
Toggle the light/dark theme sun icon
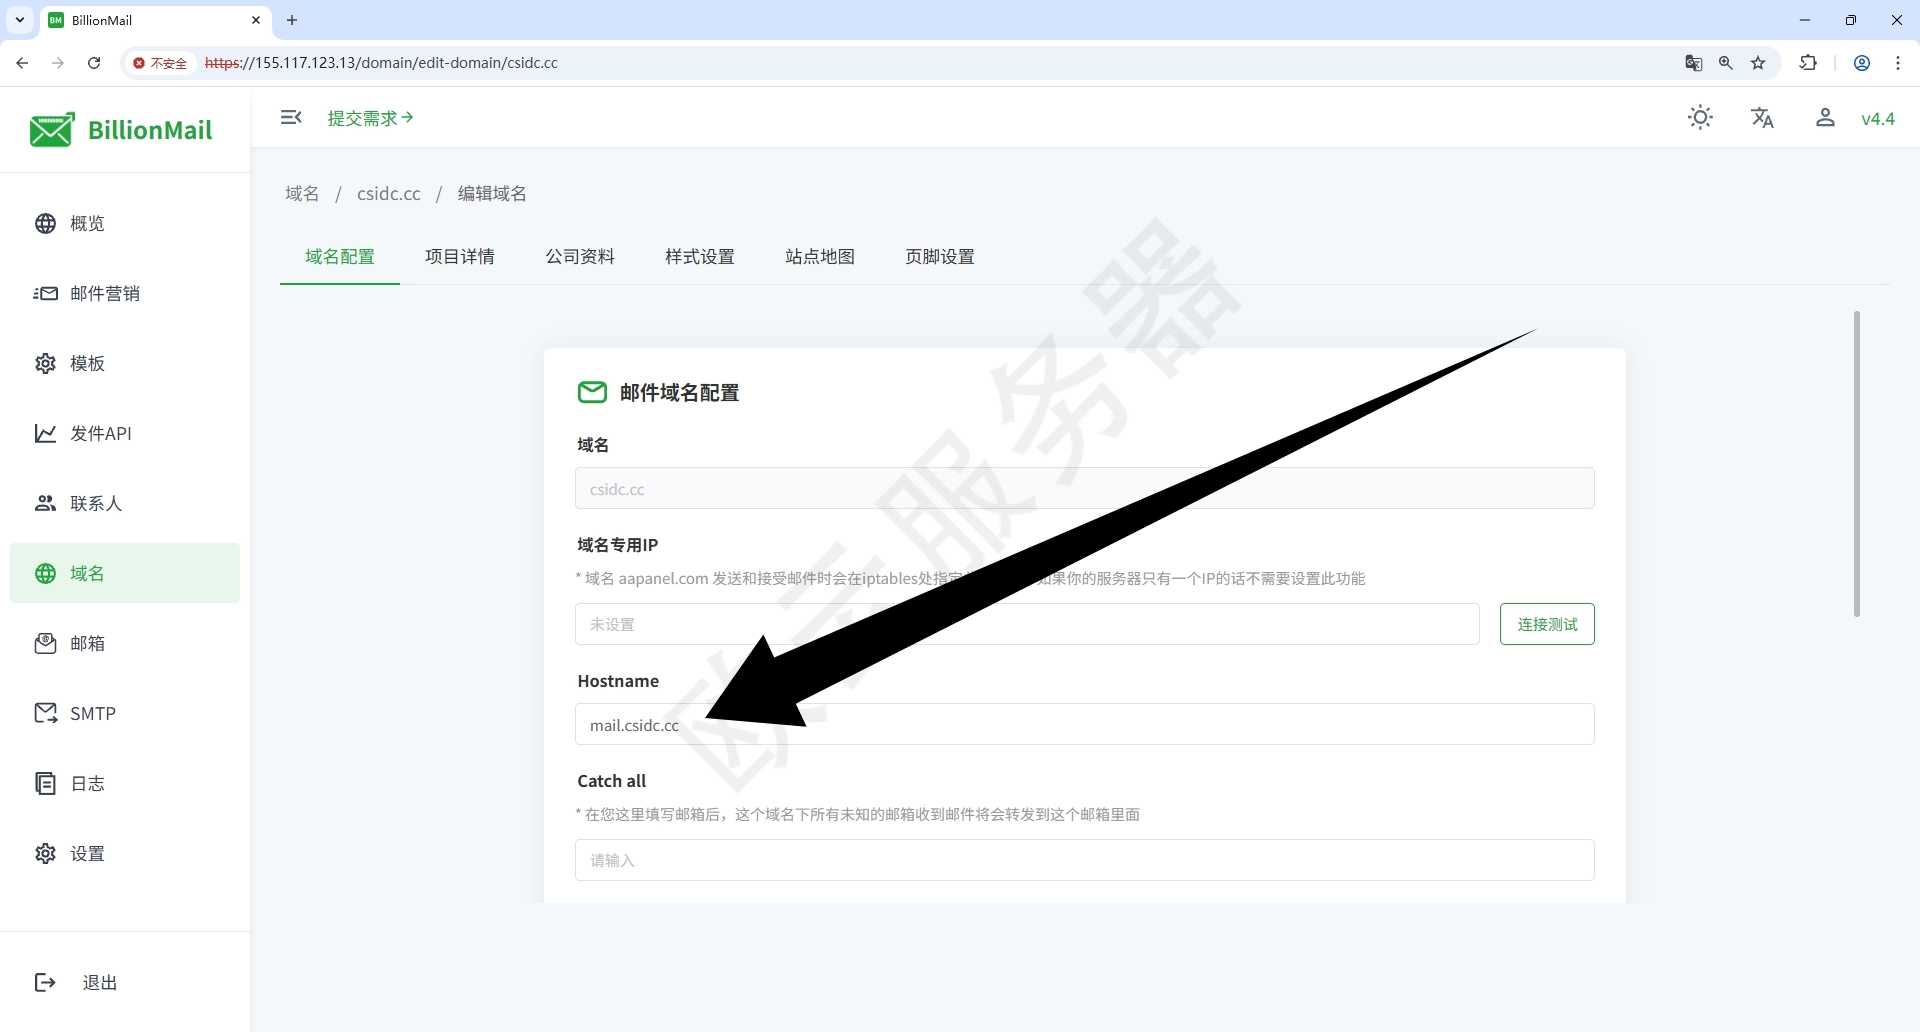pyautogui.click(x=1700, y=118)
